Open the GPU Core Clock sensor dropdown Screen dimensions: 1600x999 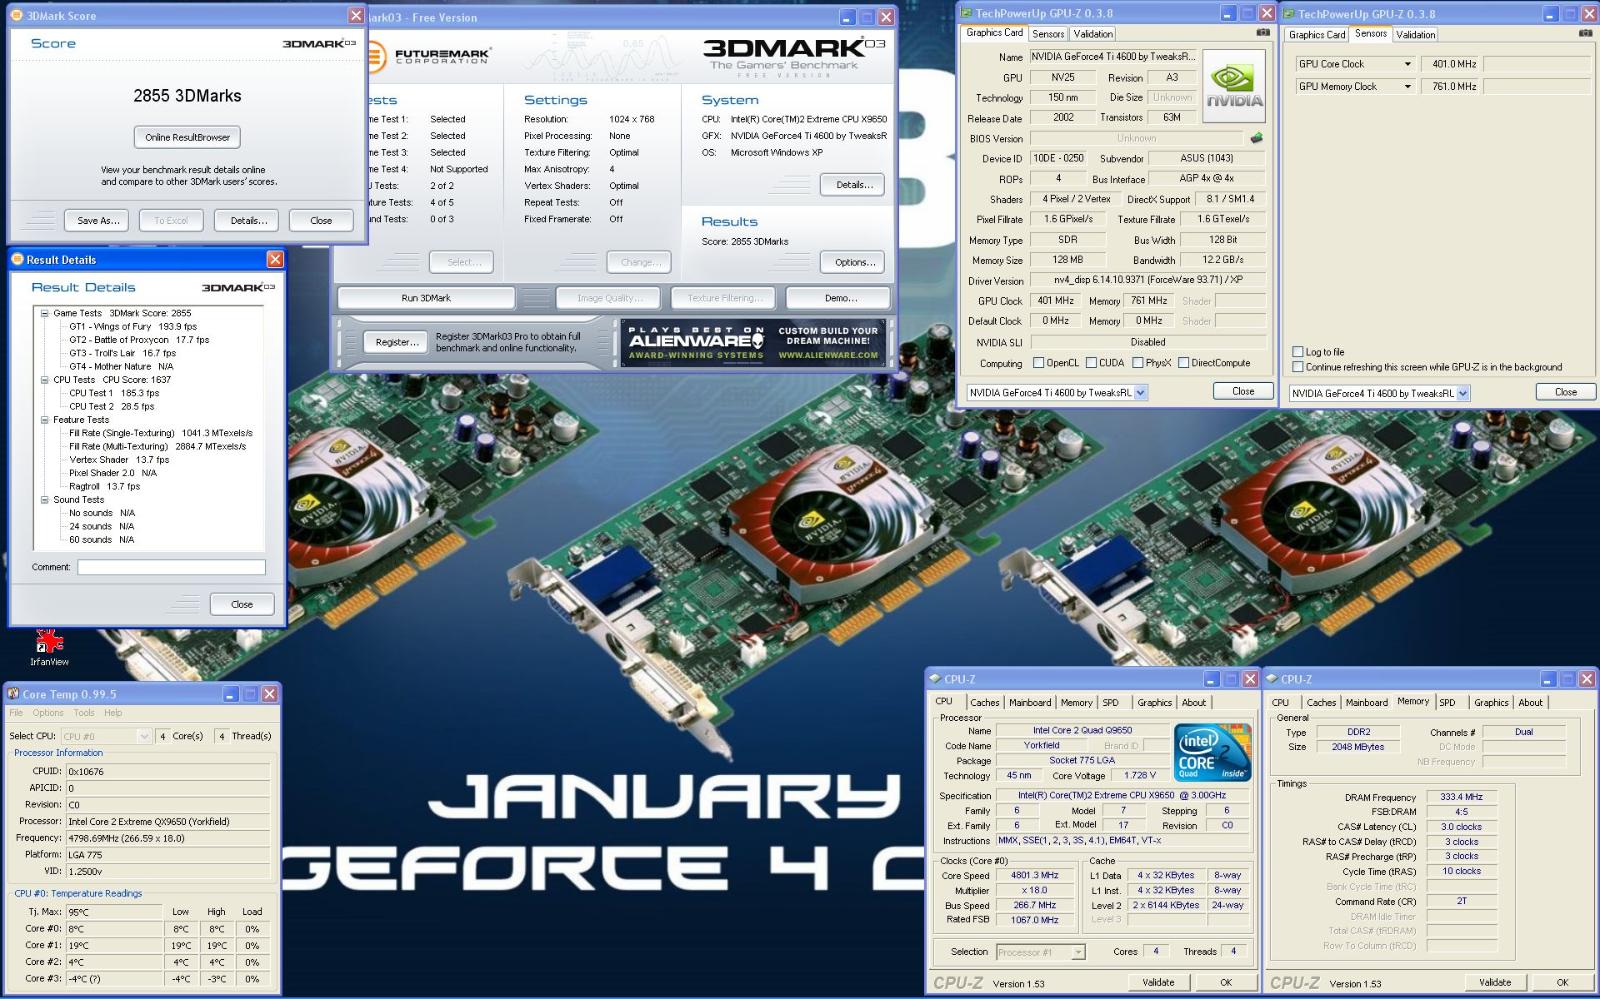1407,64
